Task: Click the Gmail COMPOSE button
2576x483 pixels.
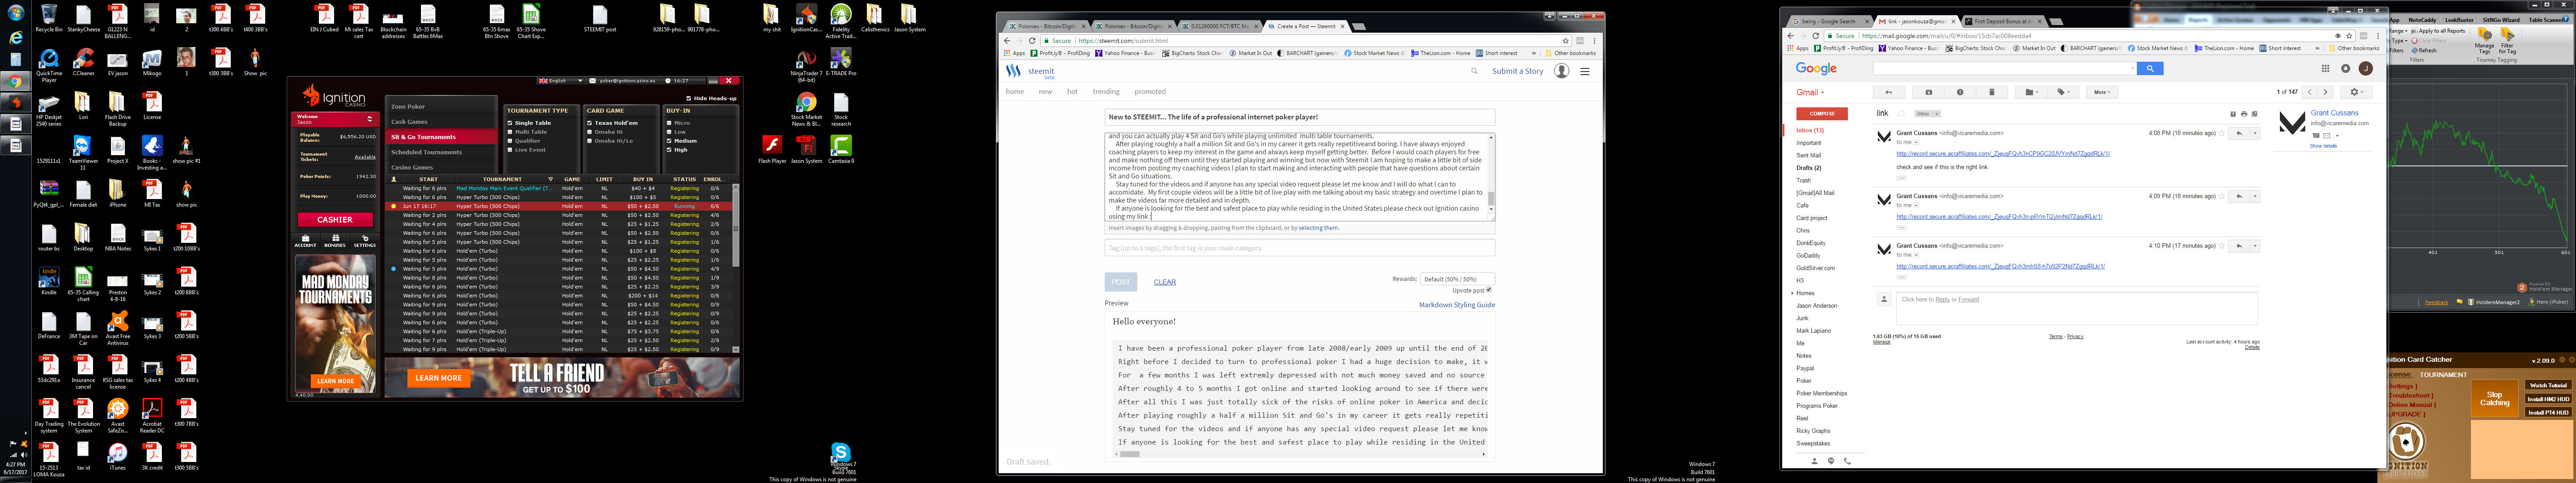Action: 1822,113
